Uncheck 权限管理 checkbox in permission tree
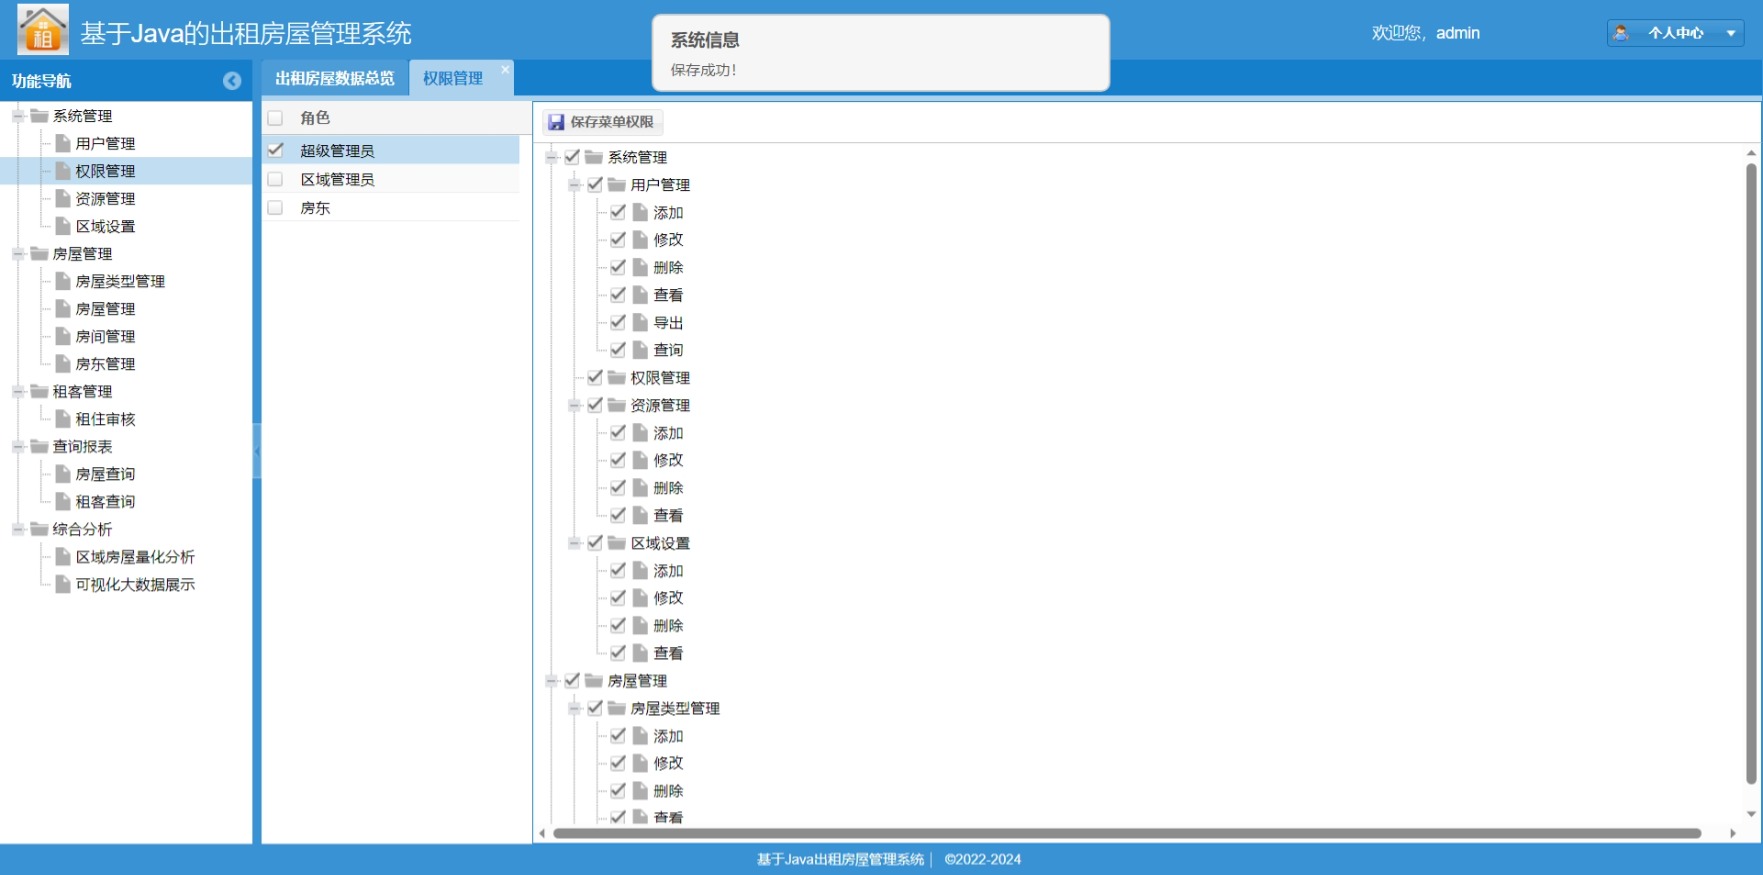 click(595, 377)
